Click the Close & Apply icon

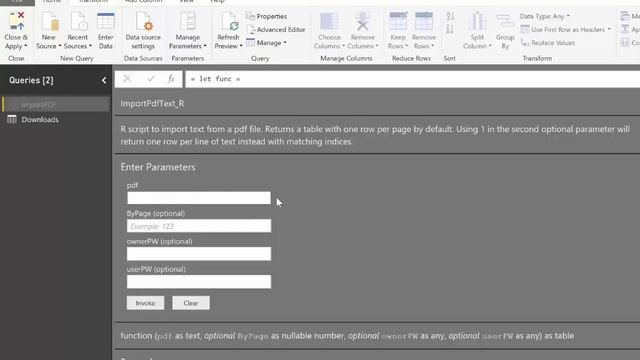[17, 21]
